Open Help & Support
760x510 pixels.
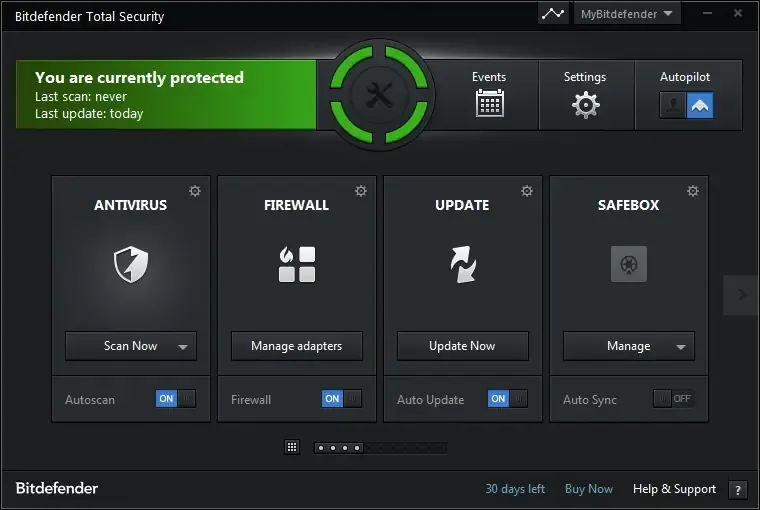click(x=674, y=489)
